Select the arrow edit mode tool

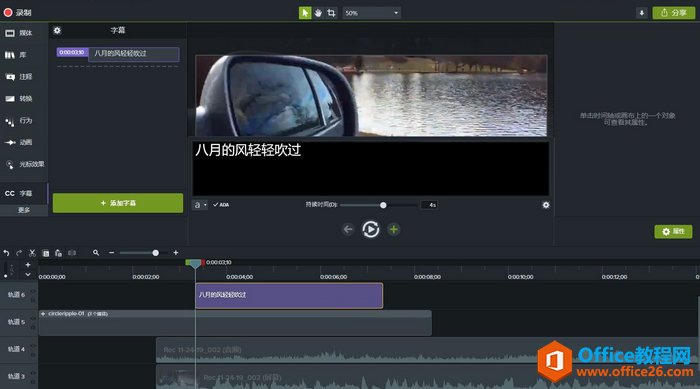pos(305,13)
